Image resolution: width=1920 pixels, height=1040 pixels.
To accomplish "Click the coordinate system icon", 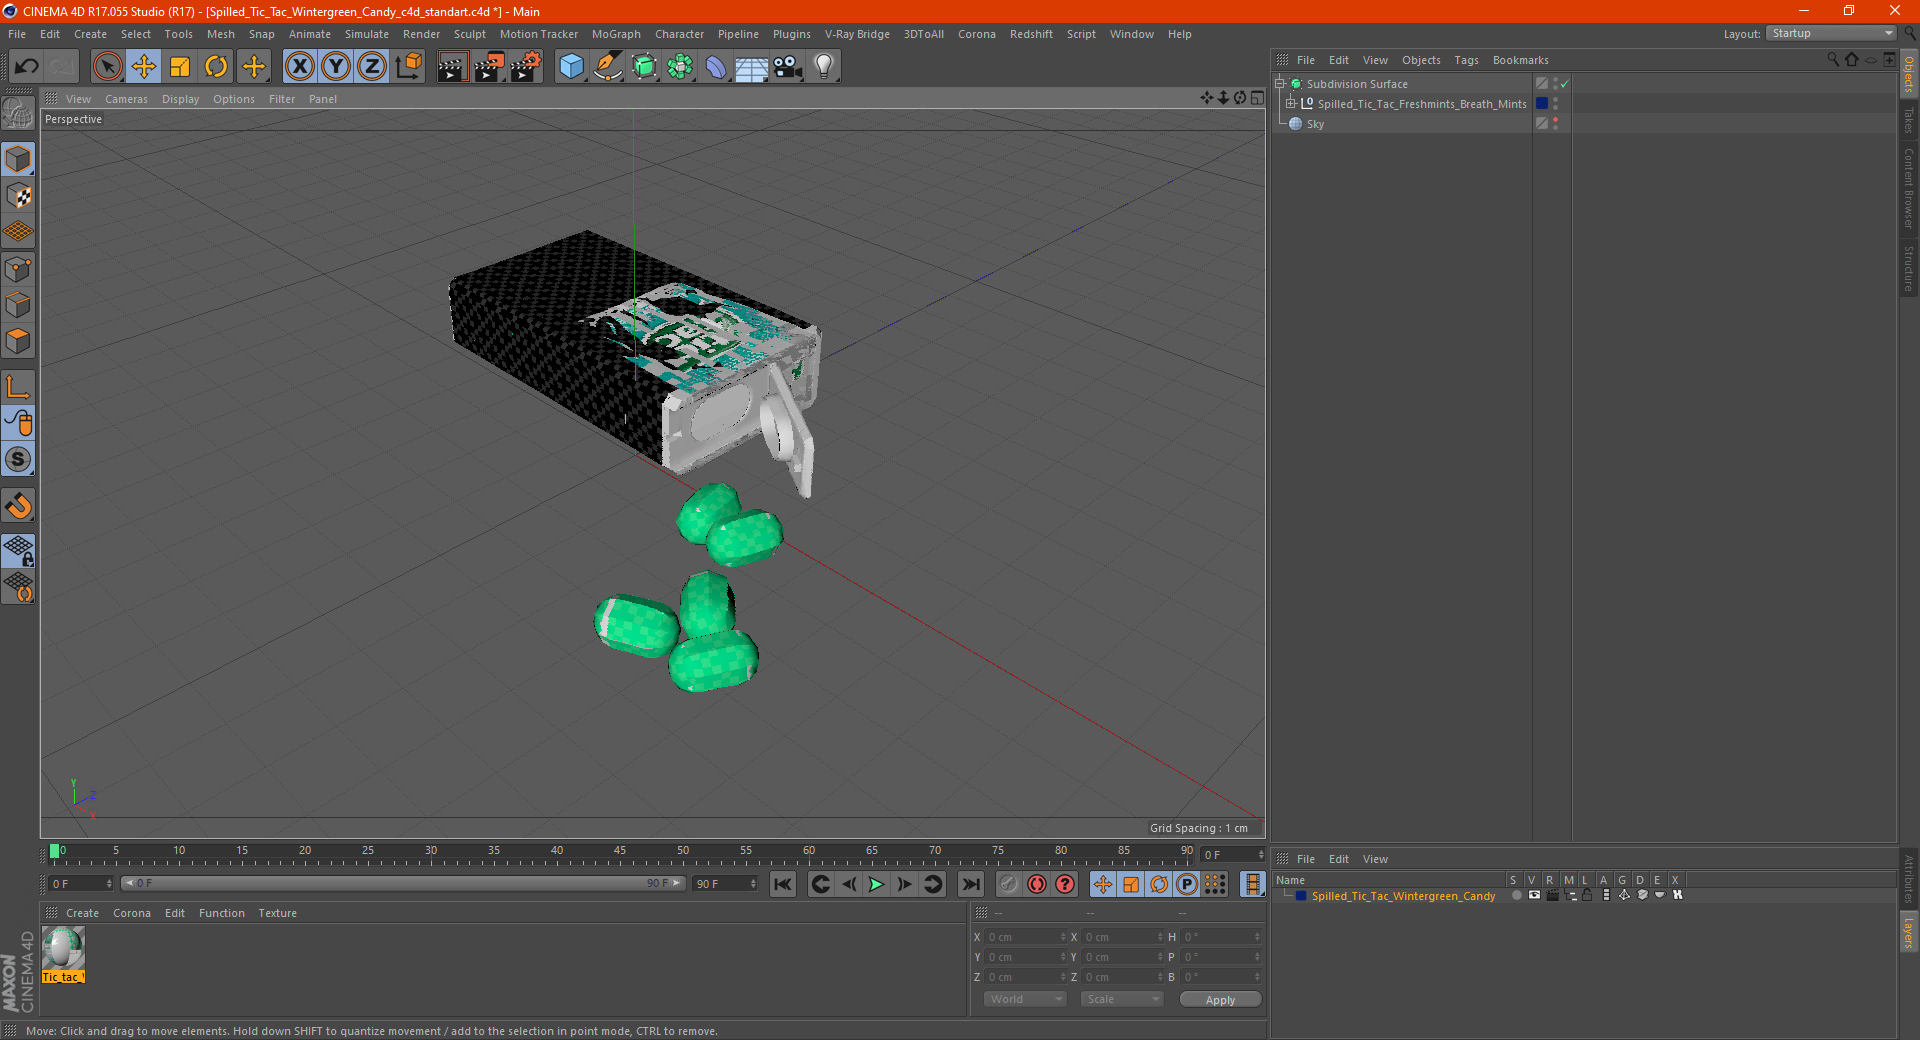I will (408, 67).
